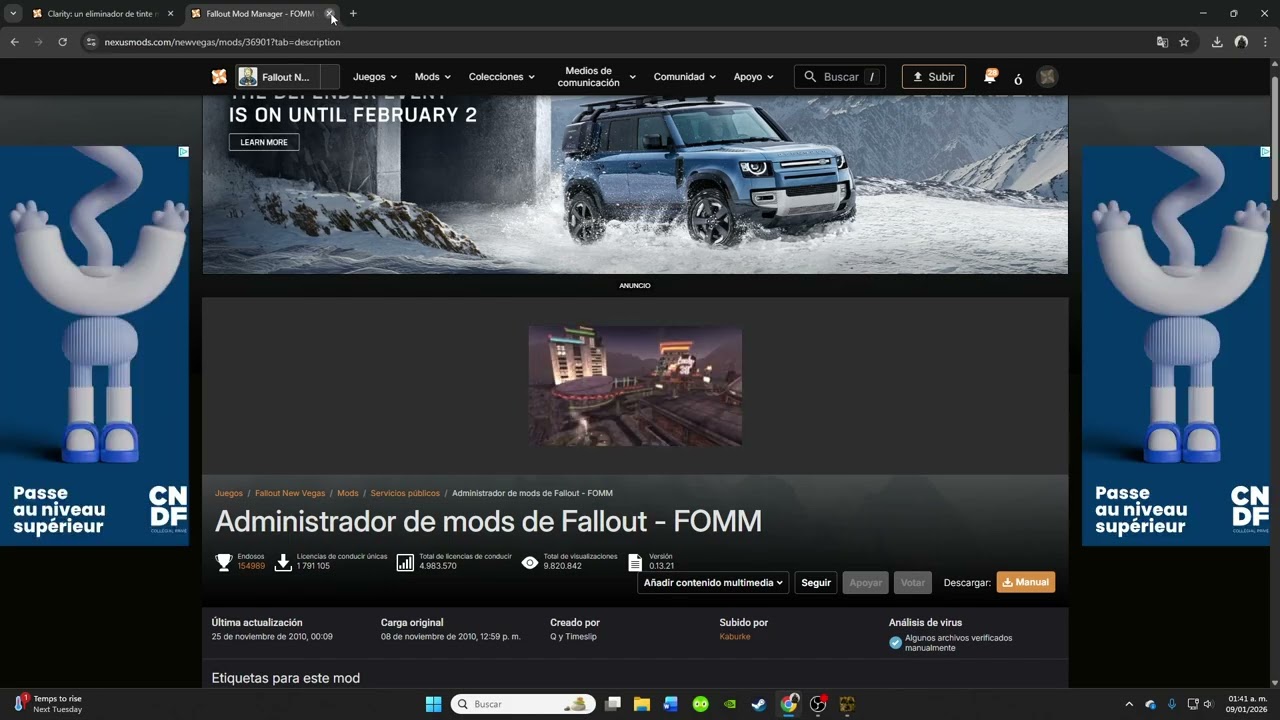This screenshot has height=720, width=1280.
Task: Expand the Colecciones menu
Action: (x=502, y=77)
